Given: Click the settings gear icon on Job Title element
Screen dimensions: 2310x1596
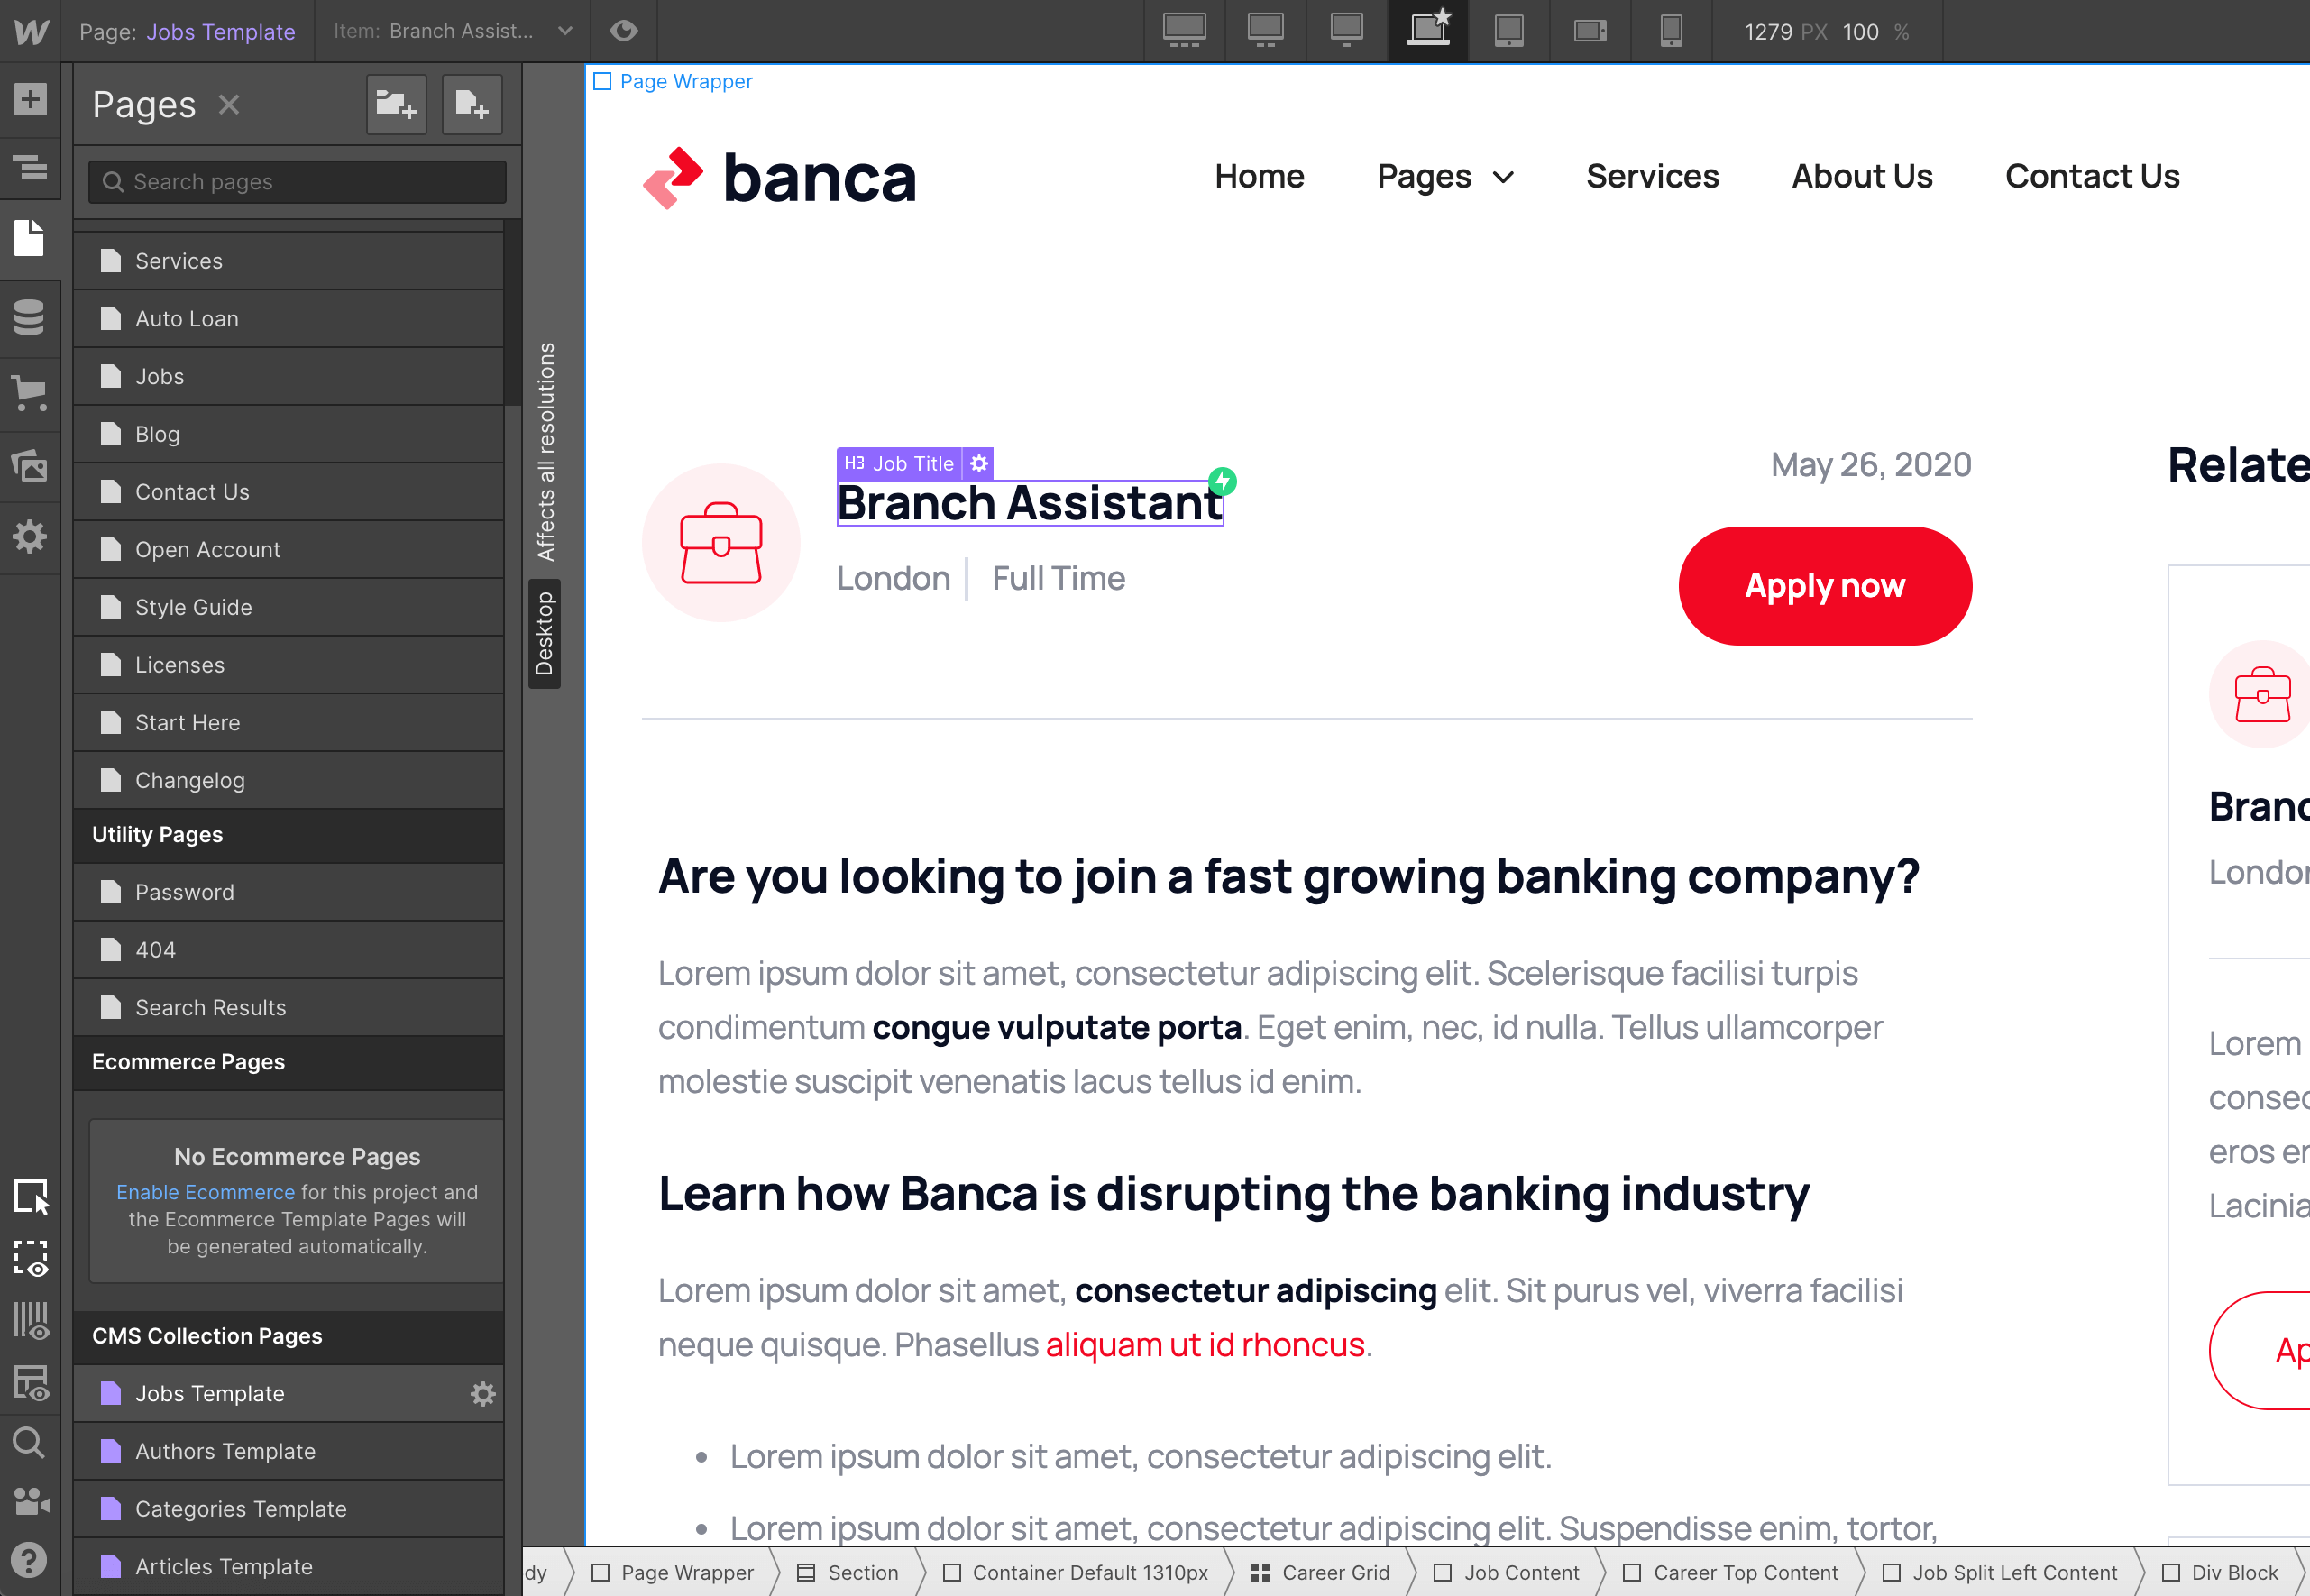Looking at the screenshot, I should coord(977,463).
